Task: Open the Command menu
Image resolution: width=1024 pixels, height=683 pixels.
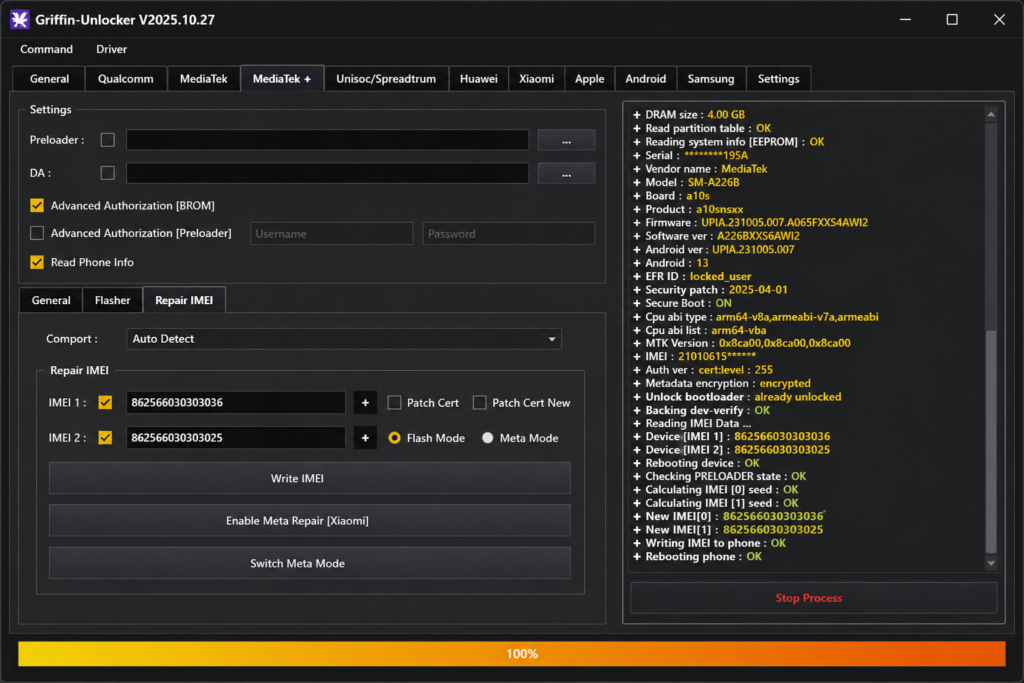Action: (46, 50)
